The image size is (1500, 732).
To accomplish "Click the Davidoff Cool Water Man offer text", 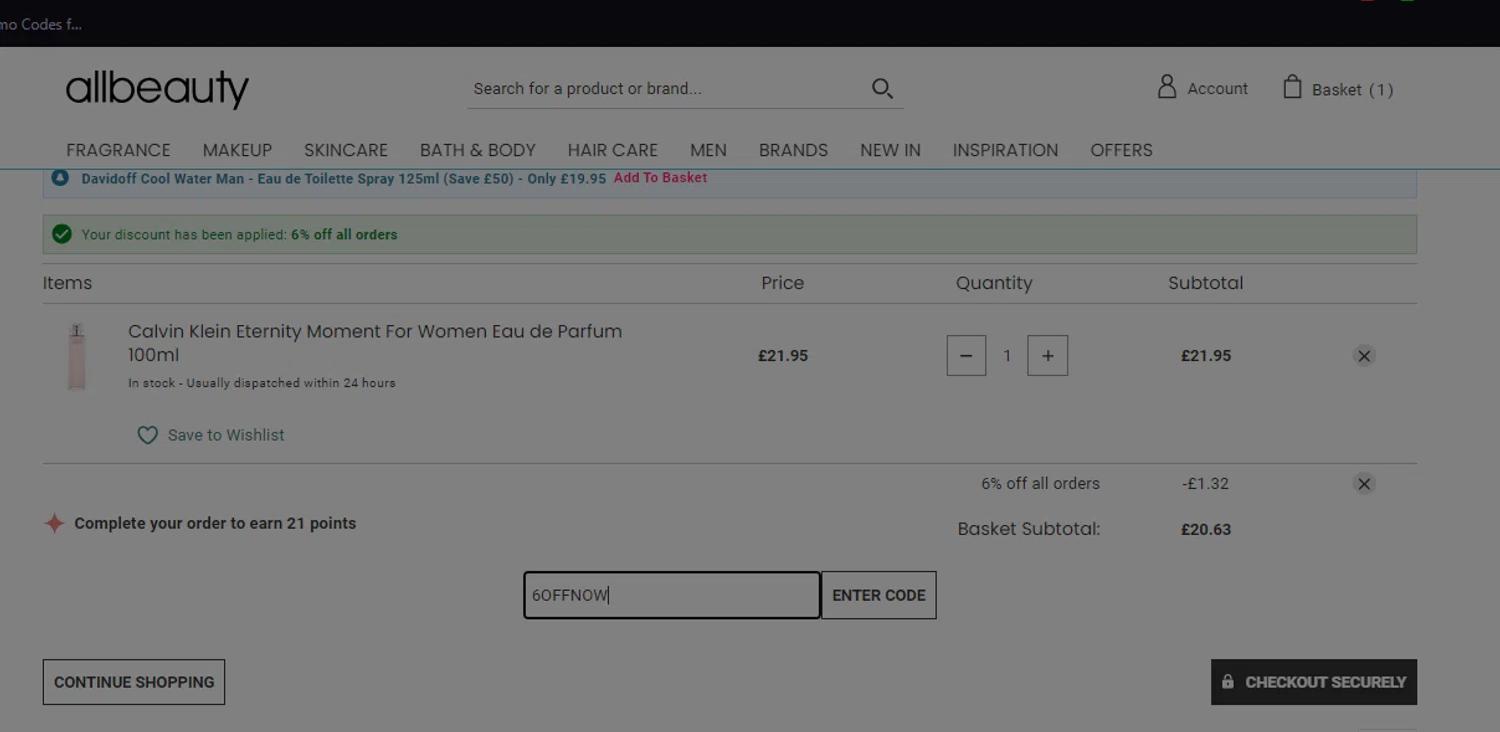I will point(343,179).
